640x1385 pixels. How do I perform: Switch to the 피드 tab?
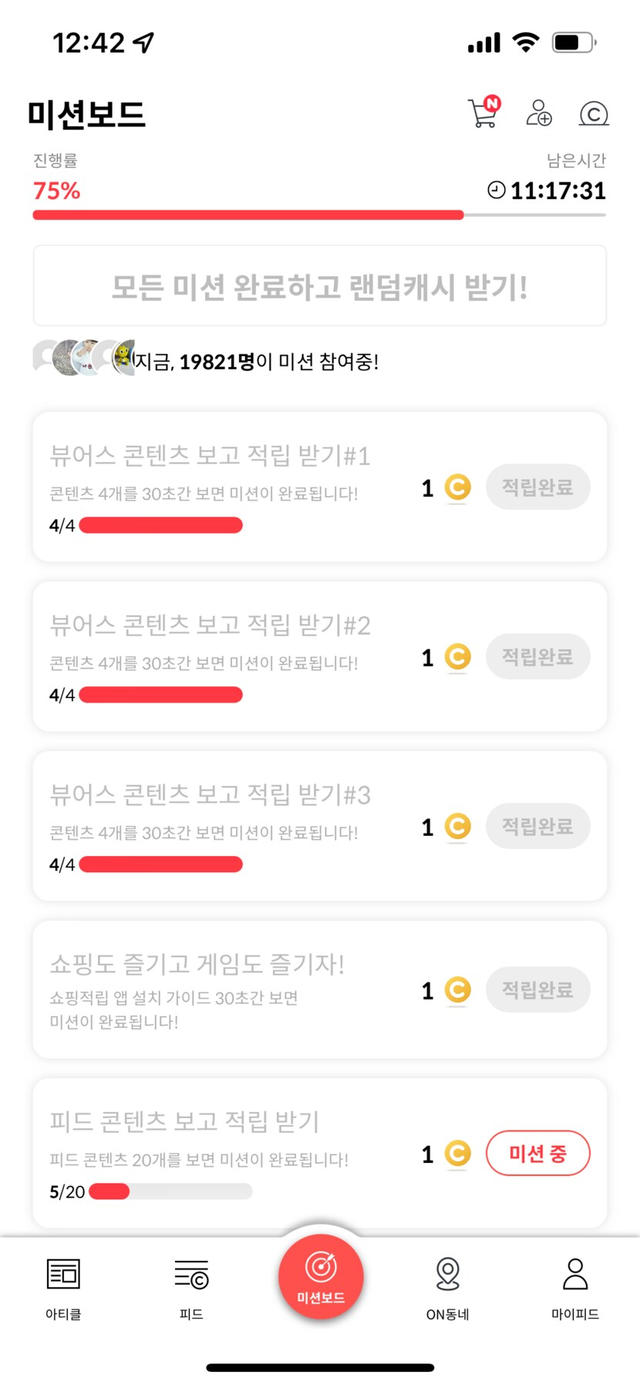tap(191, 1287)
